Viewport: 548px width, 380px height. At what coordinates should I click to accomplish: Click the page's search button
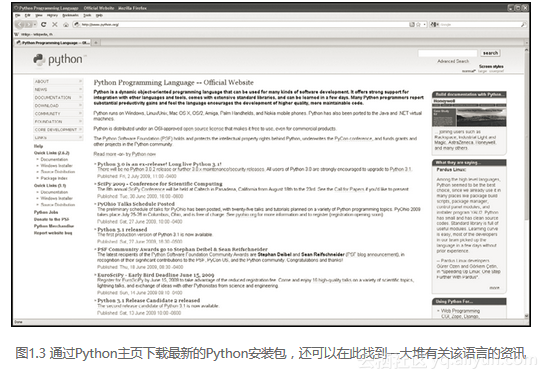[x=490, y=53]
